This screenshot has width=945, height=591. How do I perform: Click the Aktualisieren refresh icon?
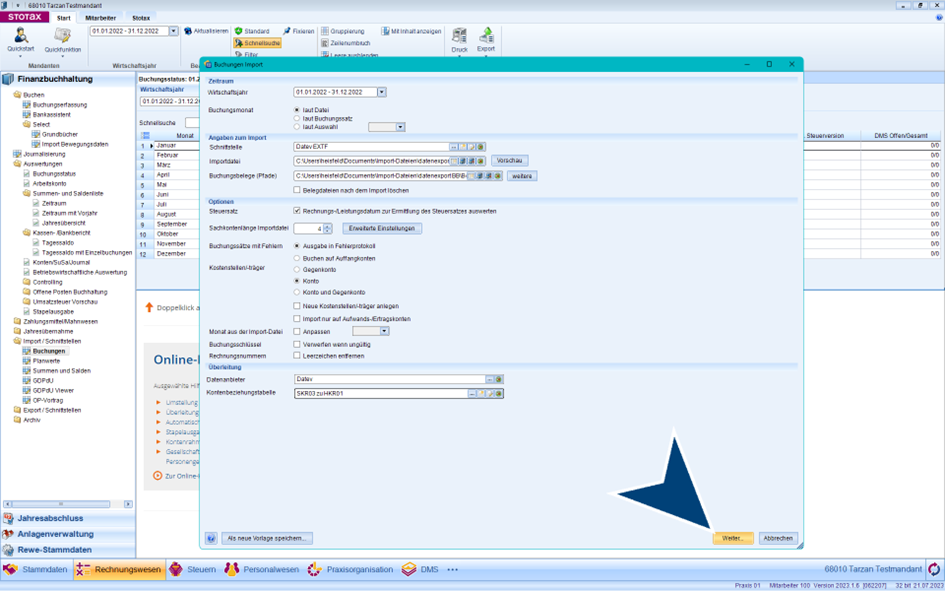[x=187, y=31]
